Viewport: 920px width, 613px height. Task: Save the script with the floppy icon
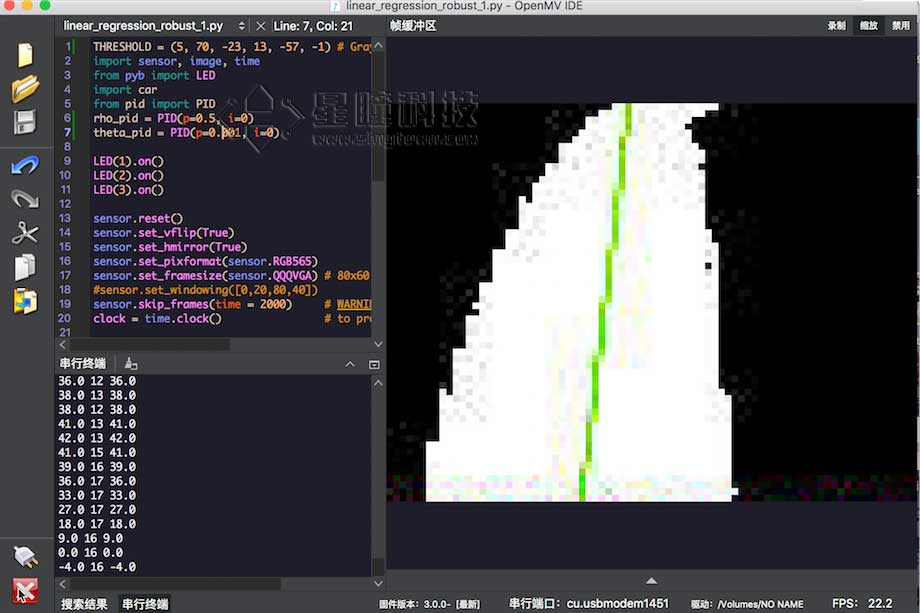coord(25,122)
